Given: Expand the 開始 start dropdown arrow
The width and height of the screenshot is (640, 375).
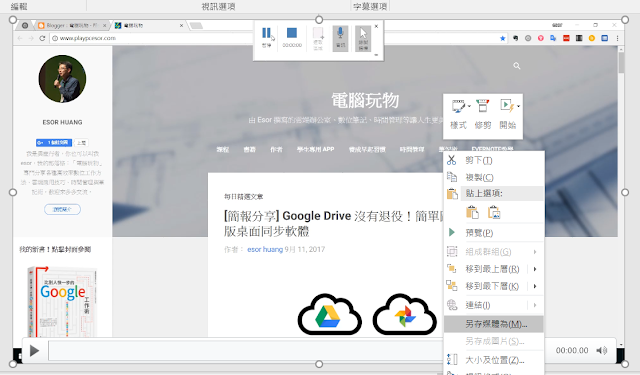Looking at the screenshot, I should (518, 106).
